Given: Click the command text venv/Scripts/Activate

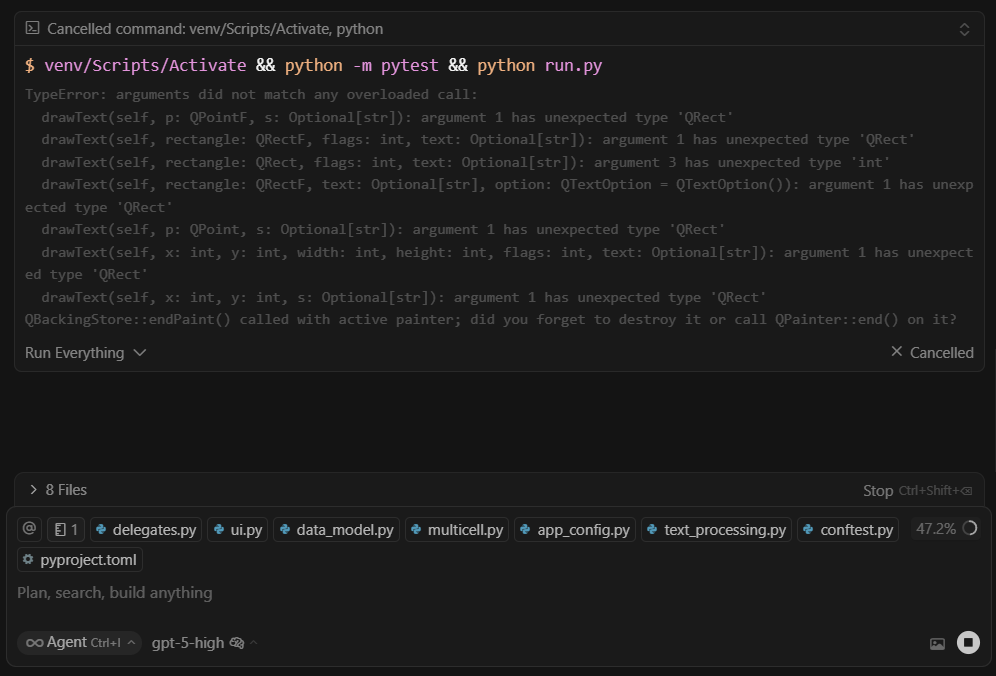Looking at the screenshot, I should tap(145, 65).
